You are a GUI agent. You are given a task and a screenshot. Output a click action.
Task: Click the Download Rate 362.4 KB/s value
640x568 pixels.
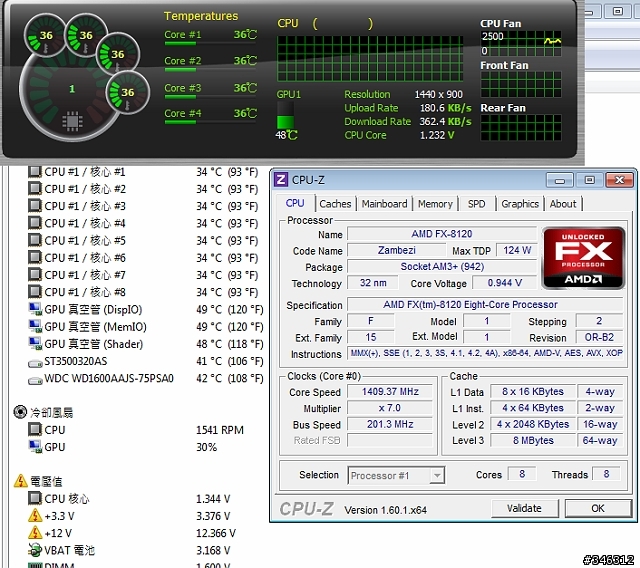[445, 122]
